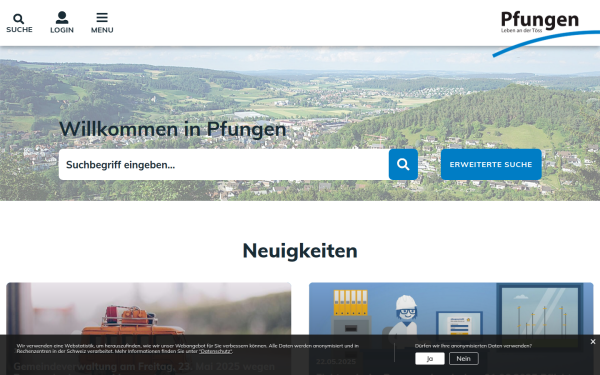The width and height of the screenshot is (600, 375).
Task: Close the cookie banner with X
Action: tap(593, 342)
